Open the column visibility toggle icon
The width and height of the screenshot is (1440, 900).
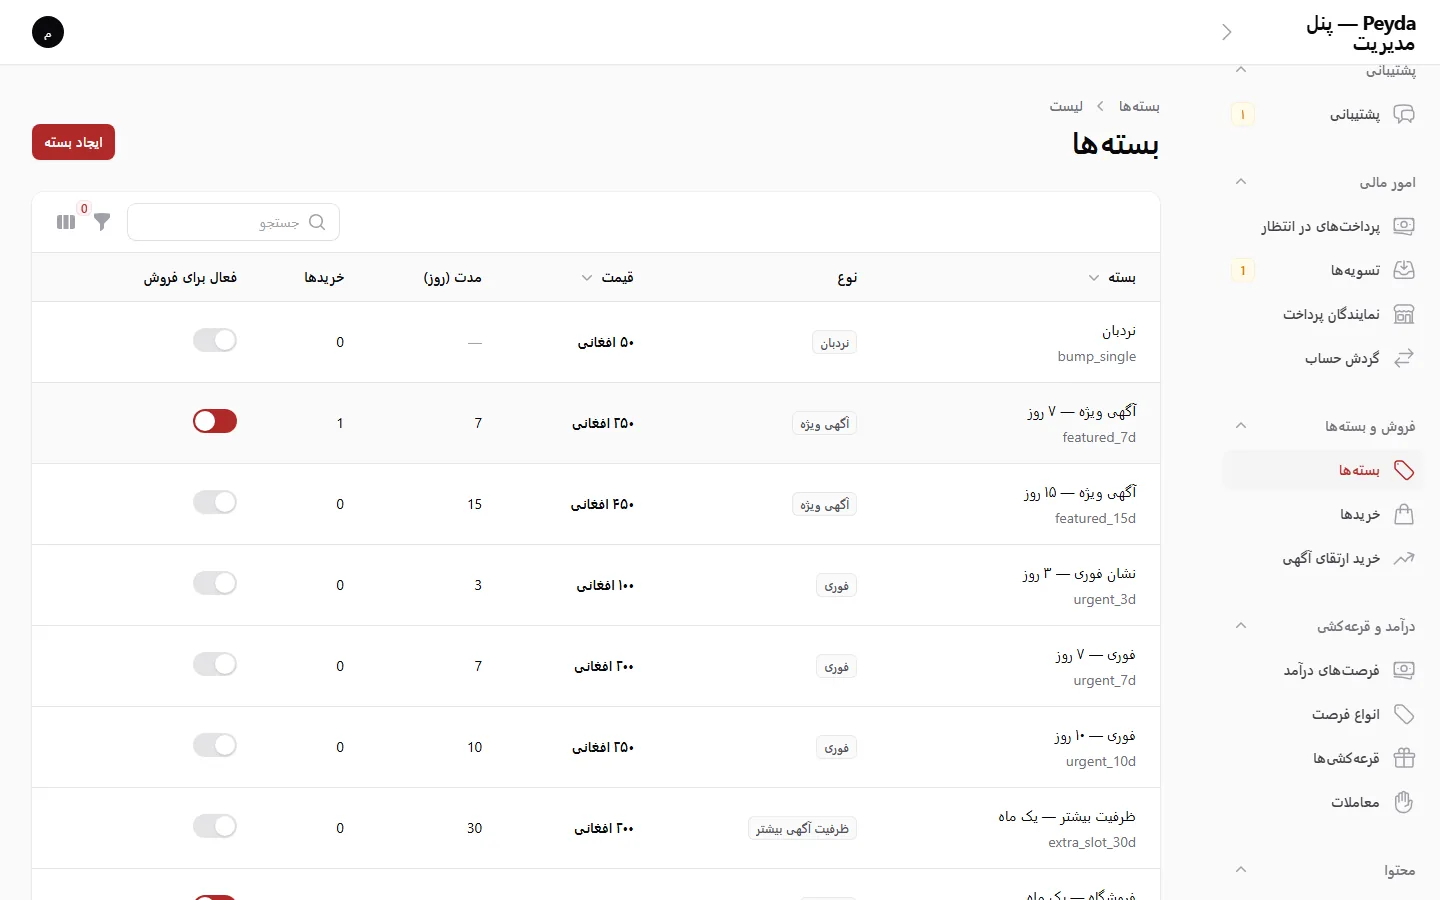pyautogui.click(x=66, y=222)
